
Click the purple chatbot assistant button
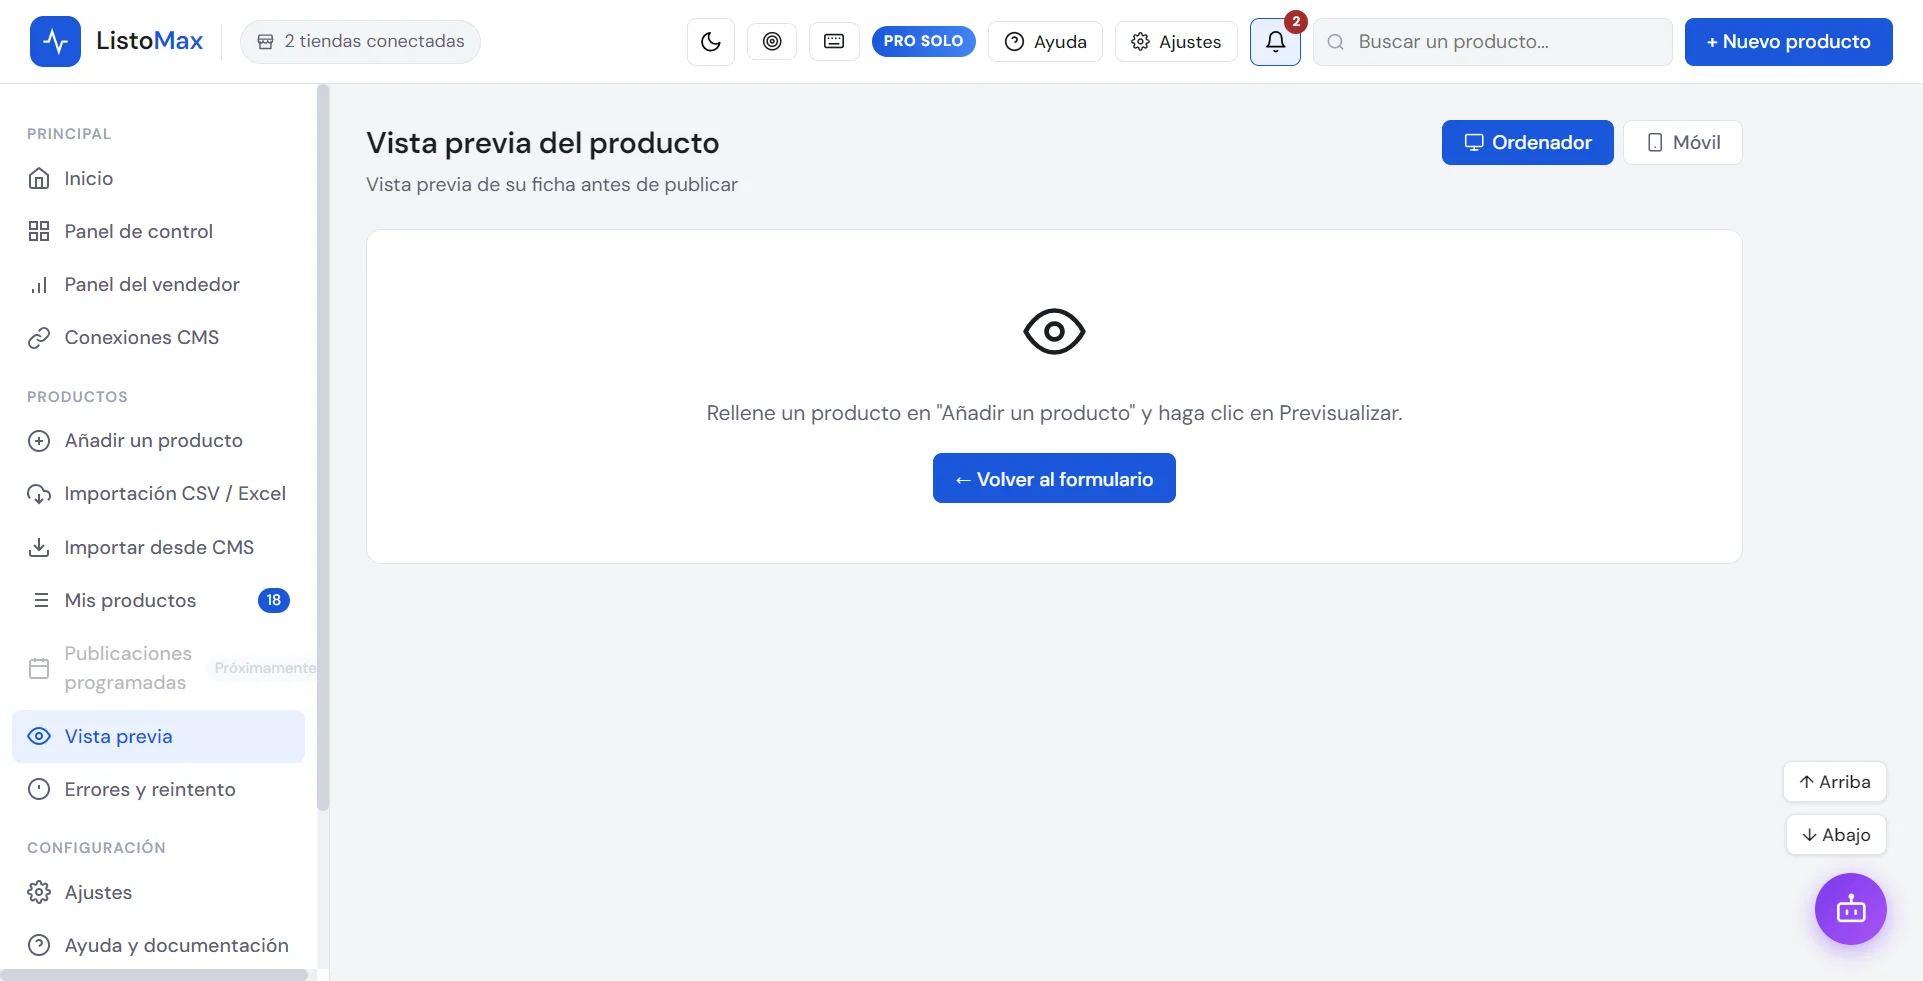point(1850,909)
